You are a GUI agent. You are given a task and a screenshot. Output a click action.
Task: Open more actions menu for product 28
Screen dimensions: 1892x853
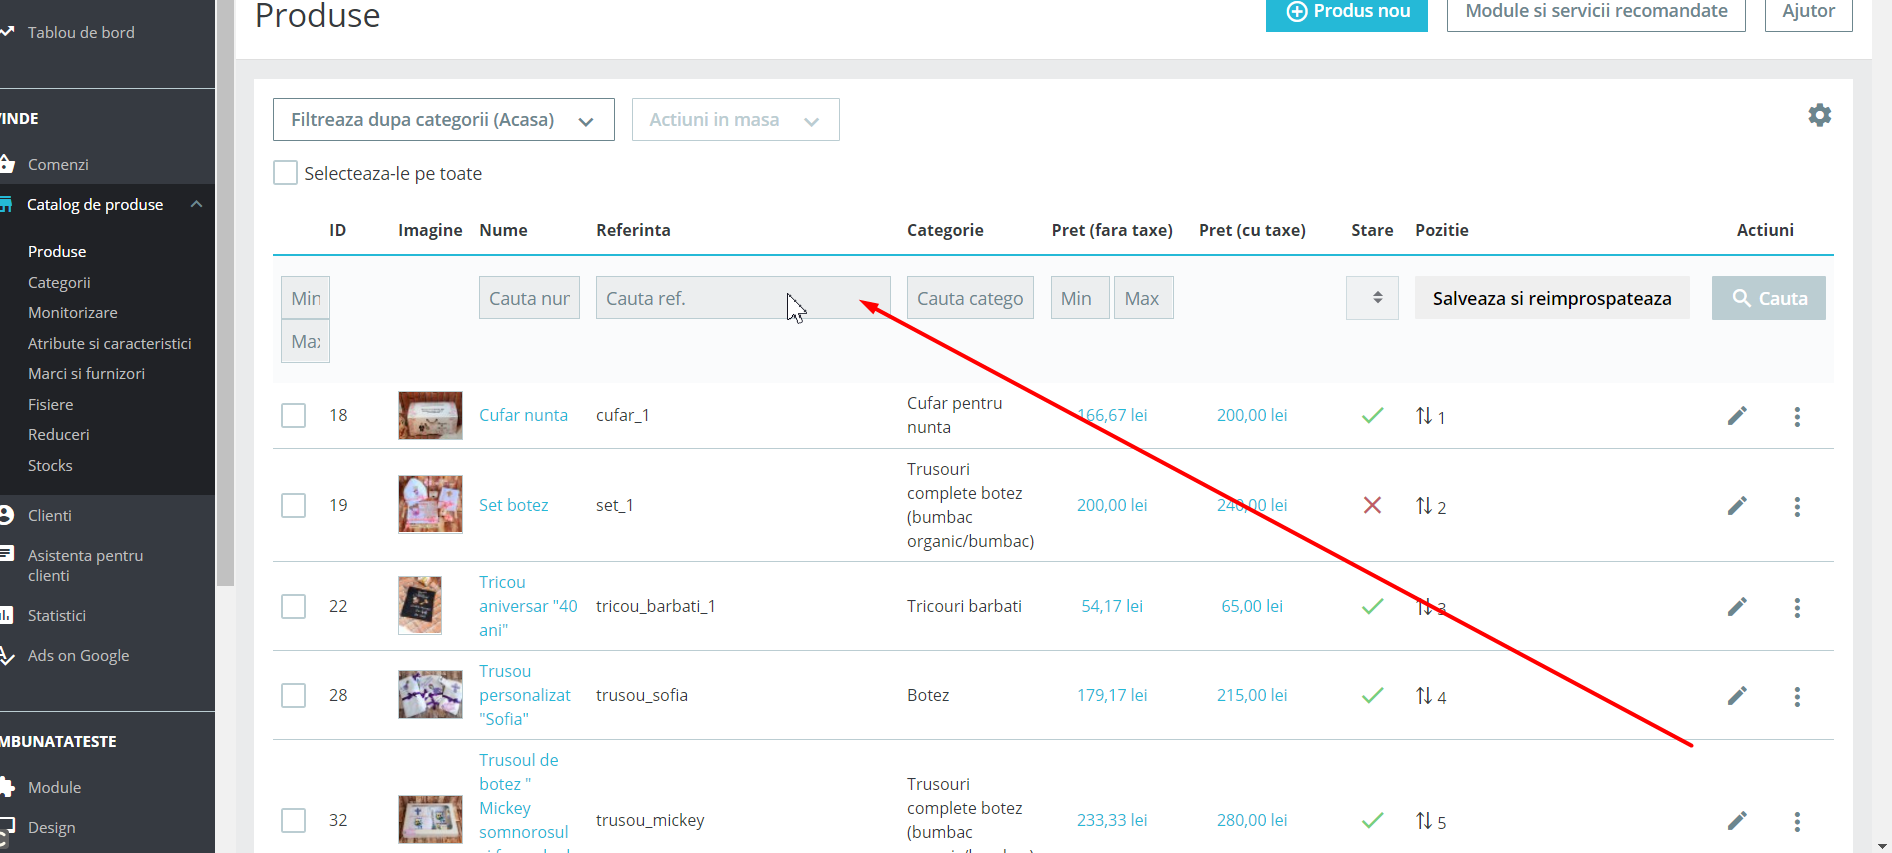[1797, 696]
